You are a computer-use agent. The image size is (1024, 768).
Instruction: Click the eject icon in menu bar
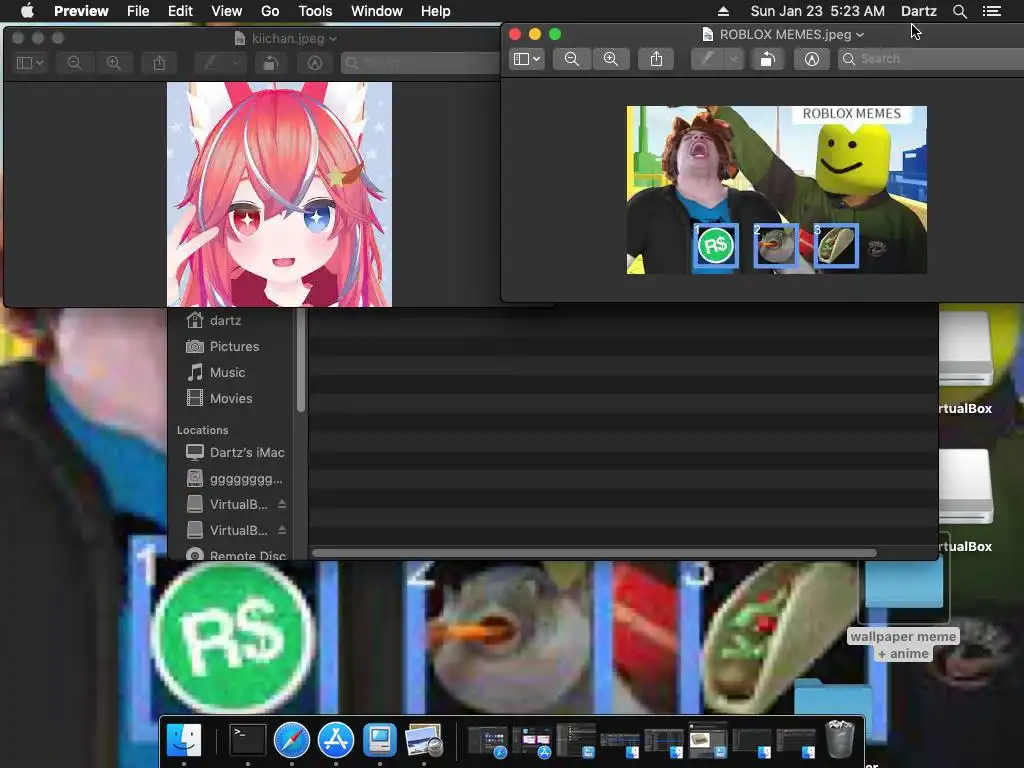click(723, 11)
